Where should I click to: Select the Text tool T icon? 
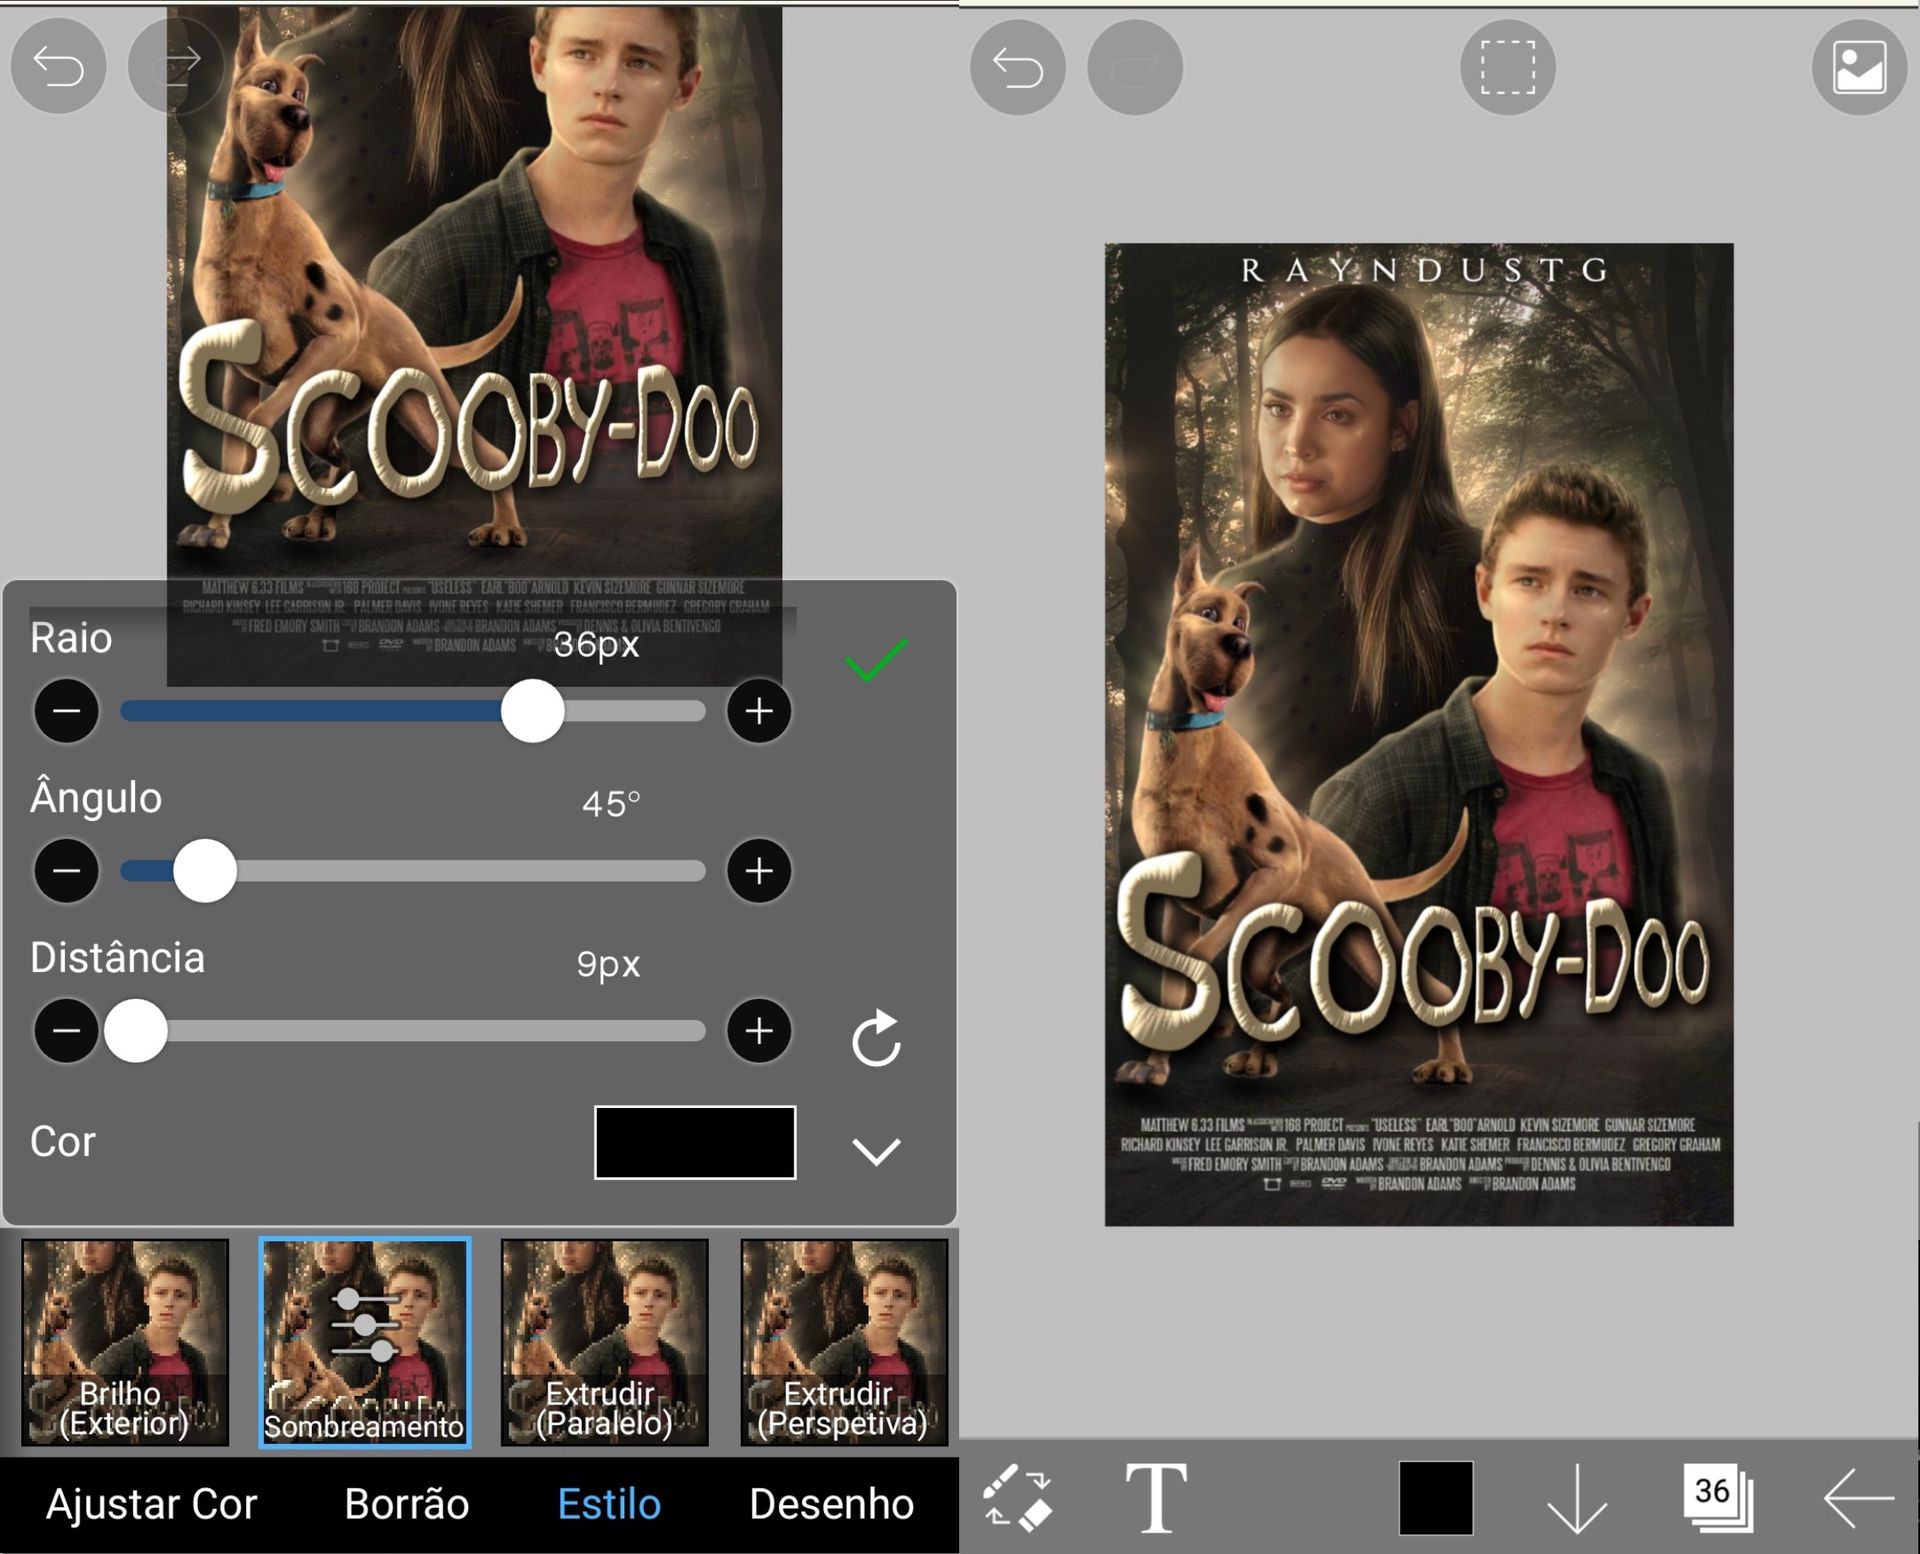[x=1156, y=1498]
